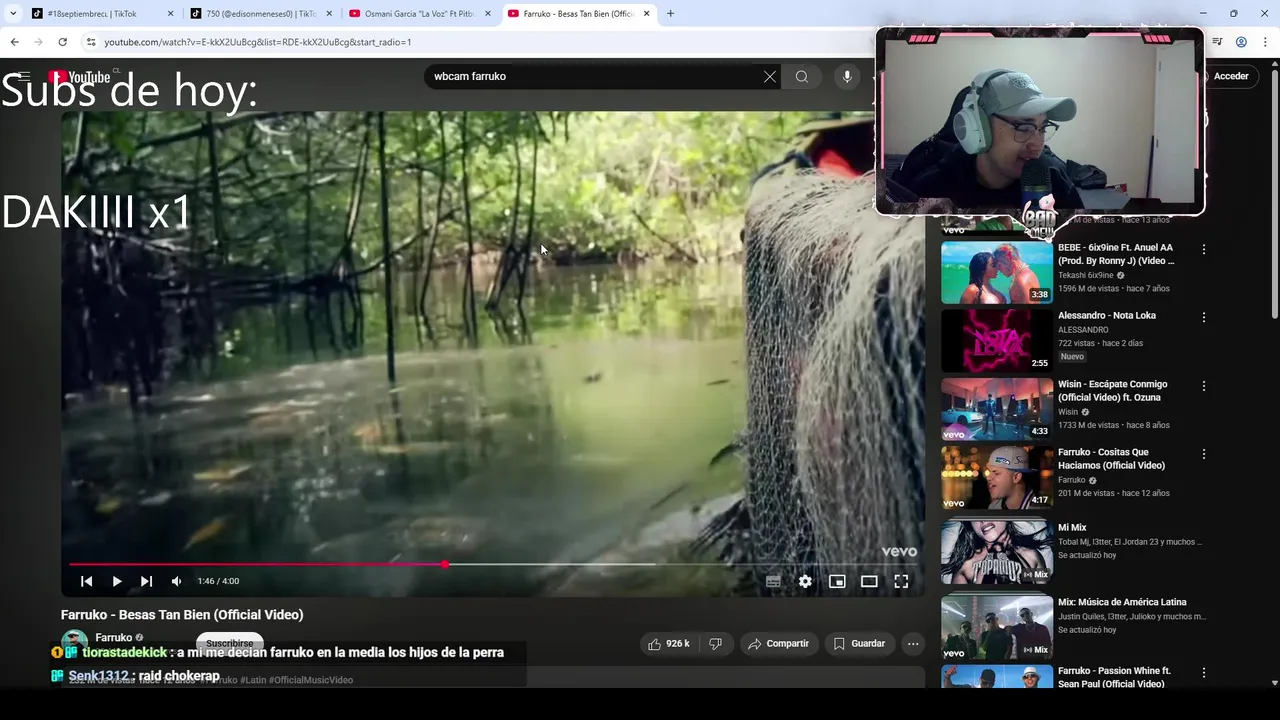This screenshot has width=1280, height=720.
Task: Play the paused Farruko video
Action: click(117, 581)
